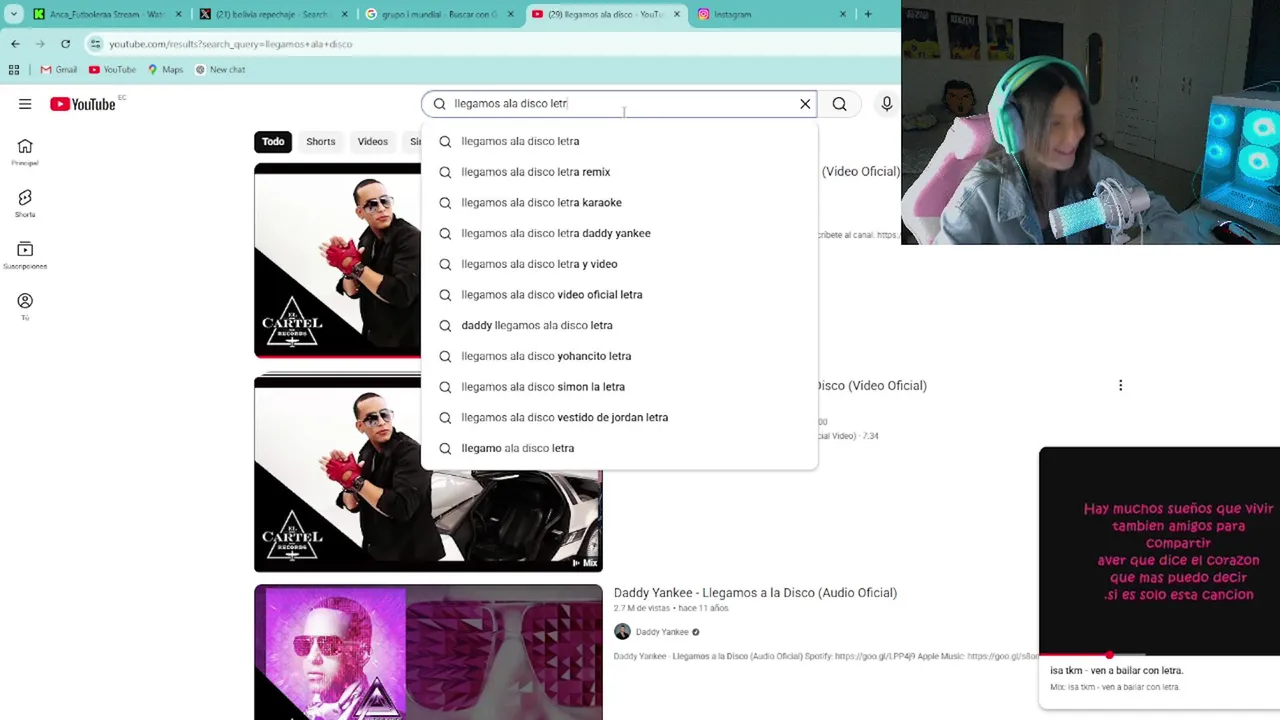
Task: Run search with the magnifier button
Action: (x=840, y=104)
